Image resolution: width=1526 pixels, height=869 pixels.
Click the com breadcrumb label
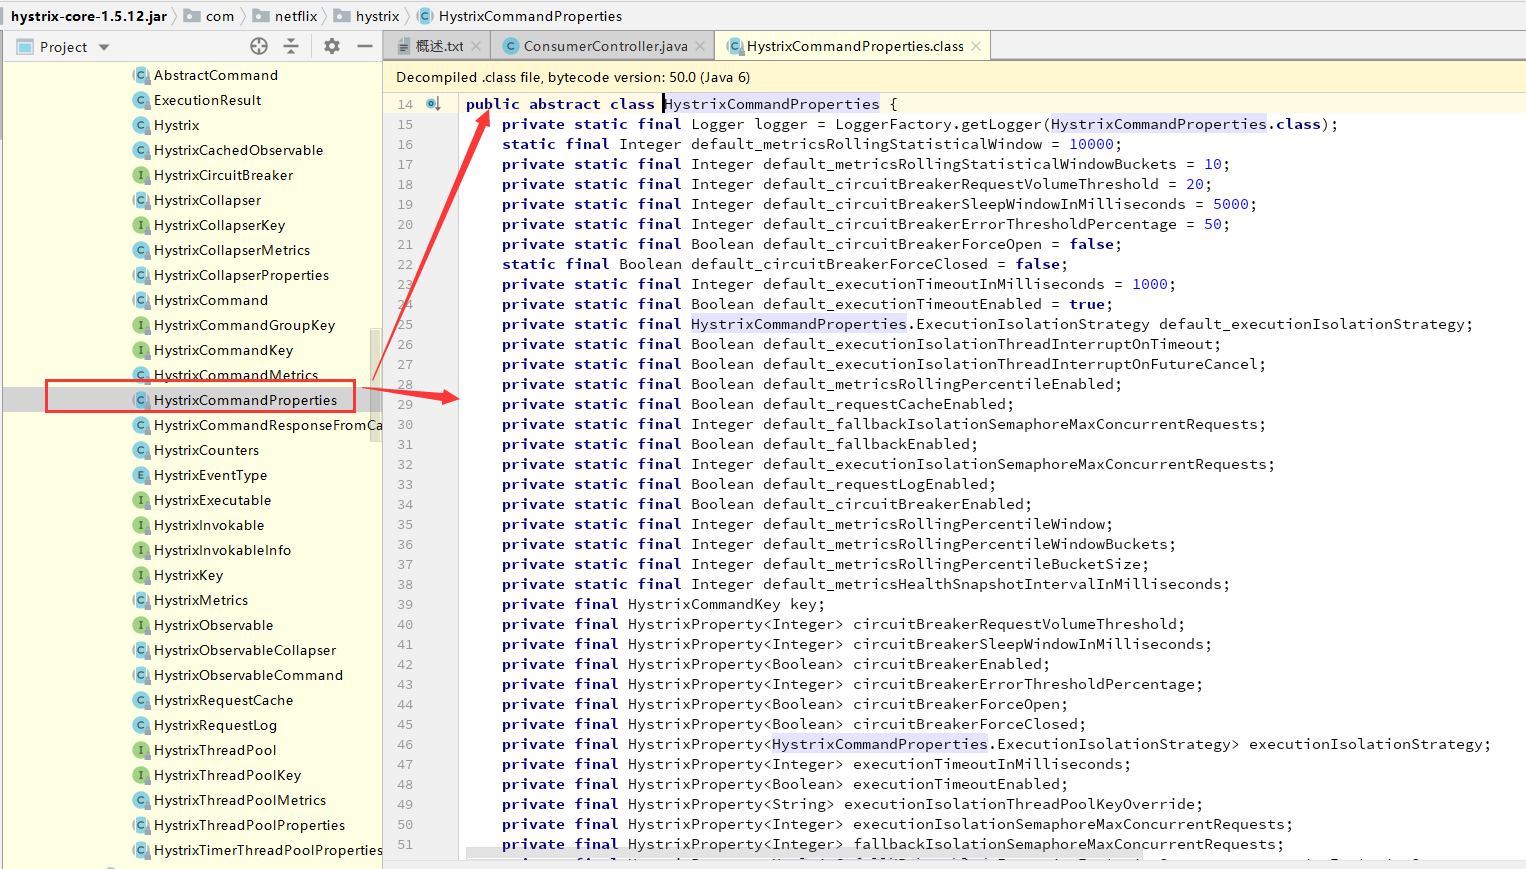(x=220, y=16)
